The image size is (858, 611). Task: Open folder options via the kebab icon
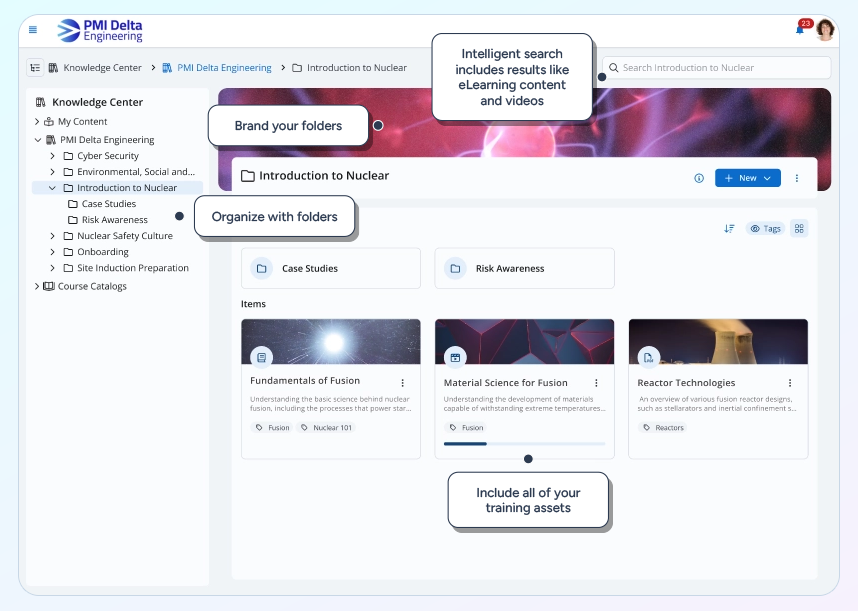click(796, 177)
